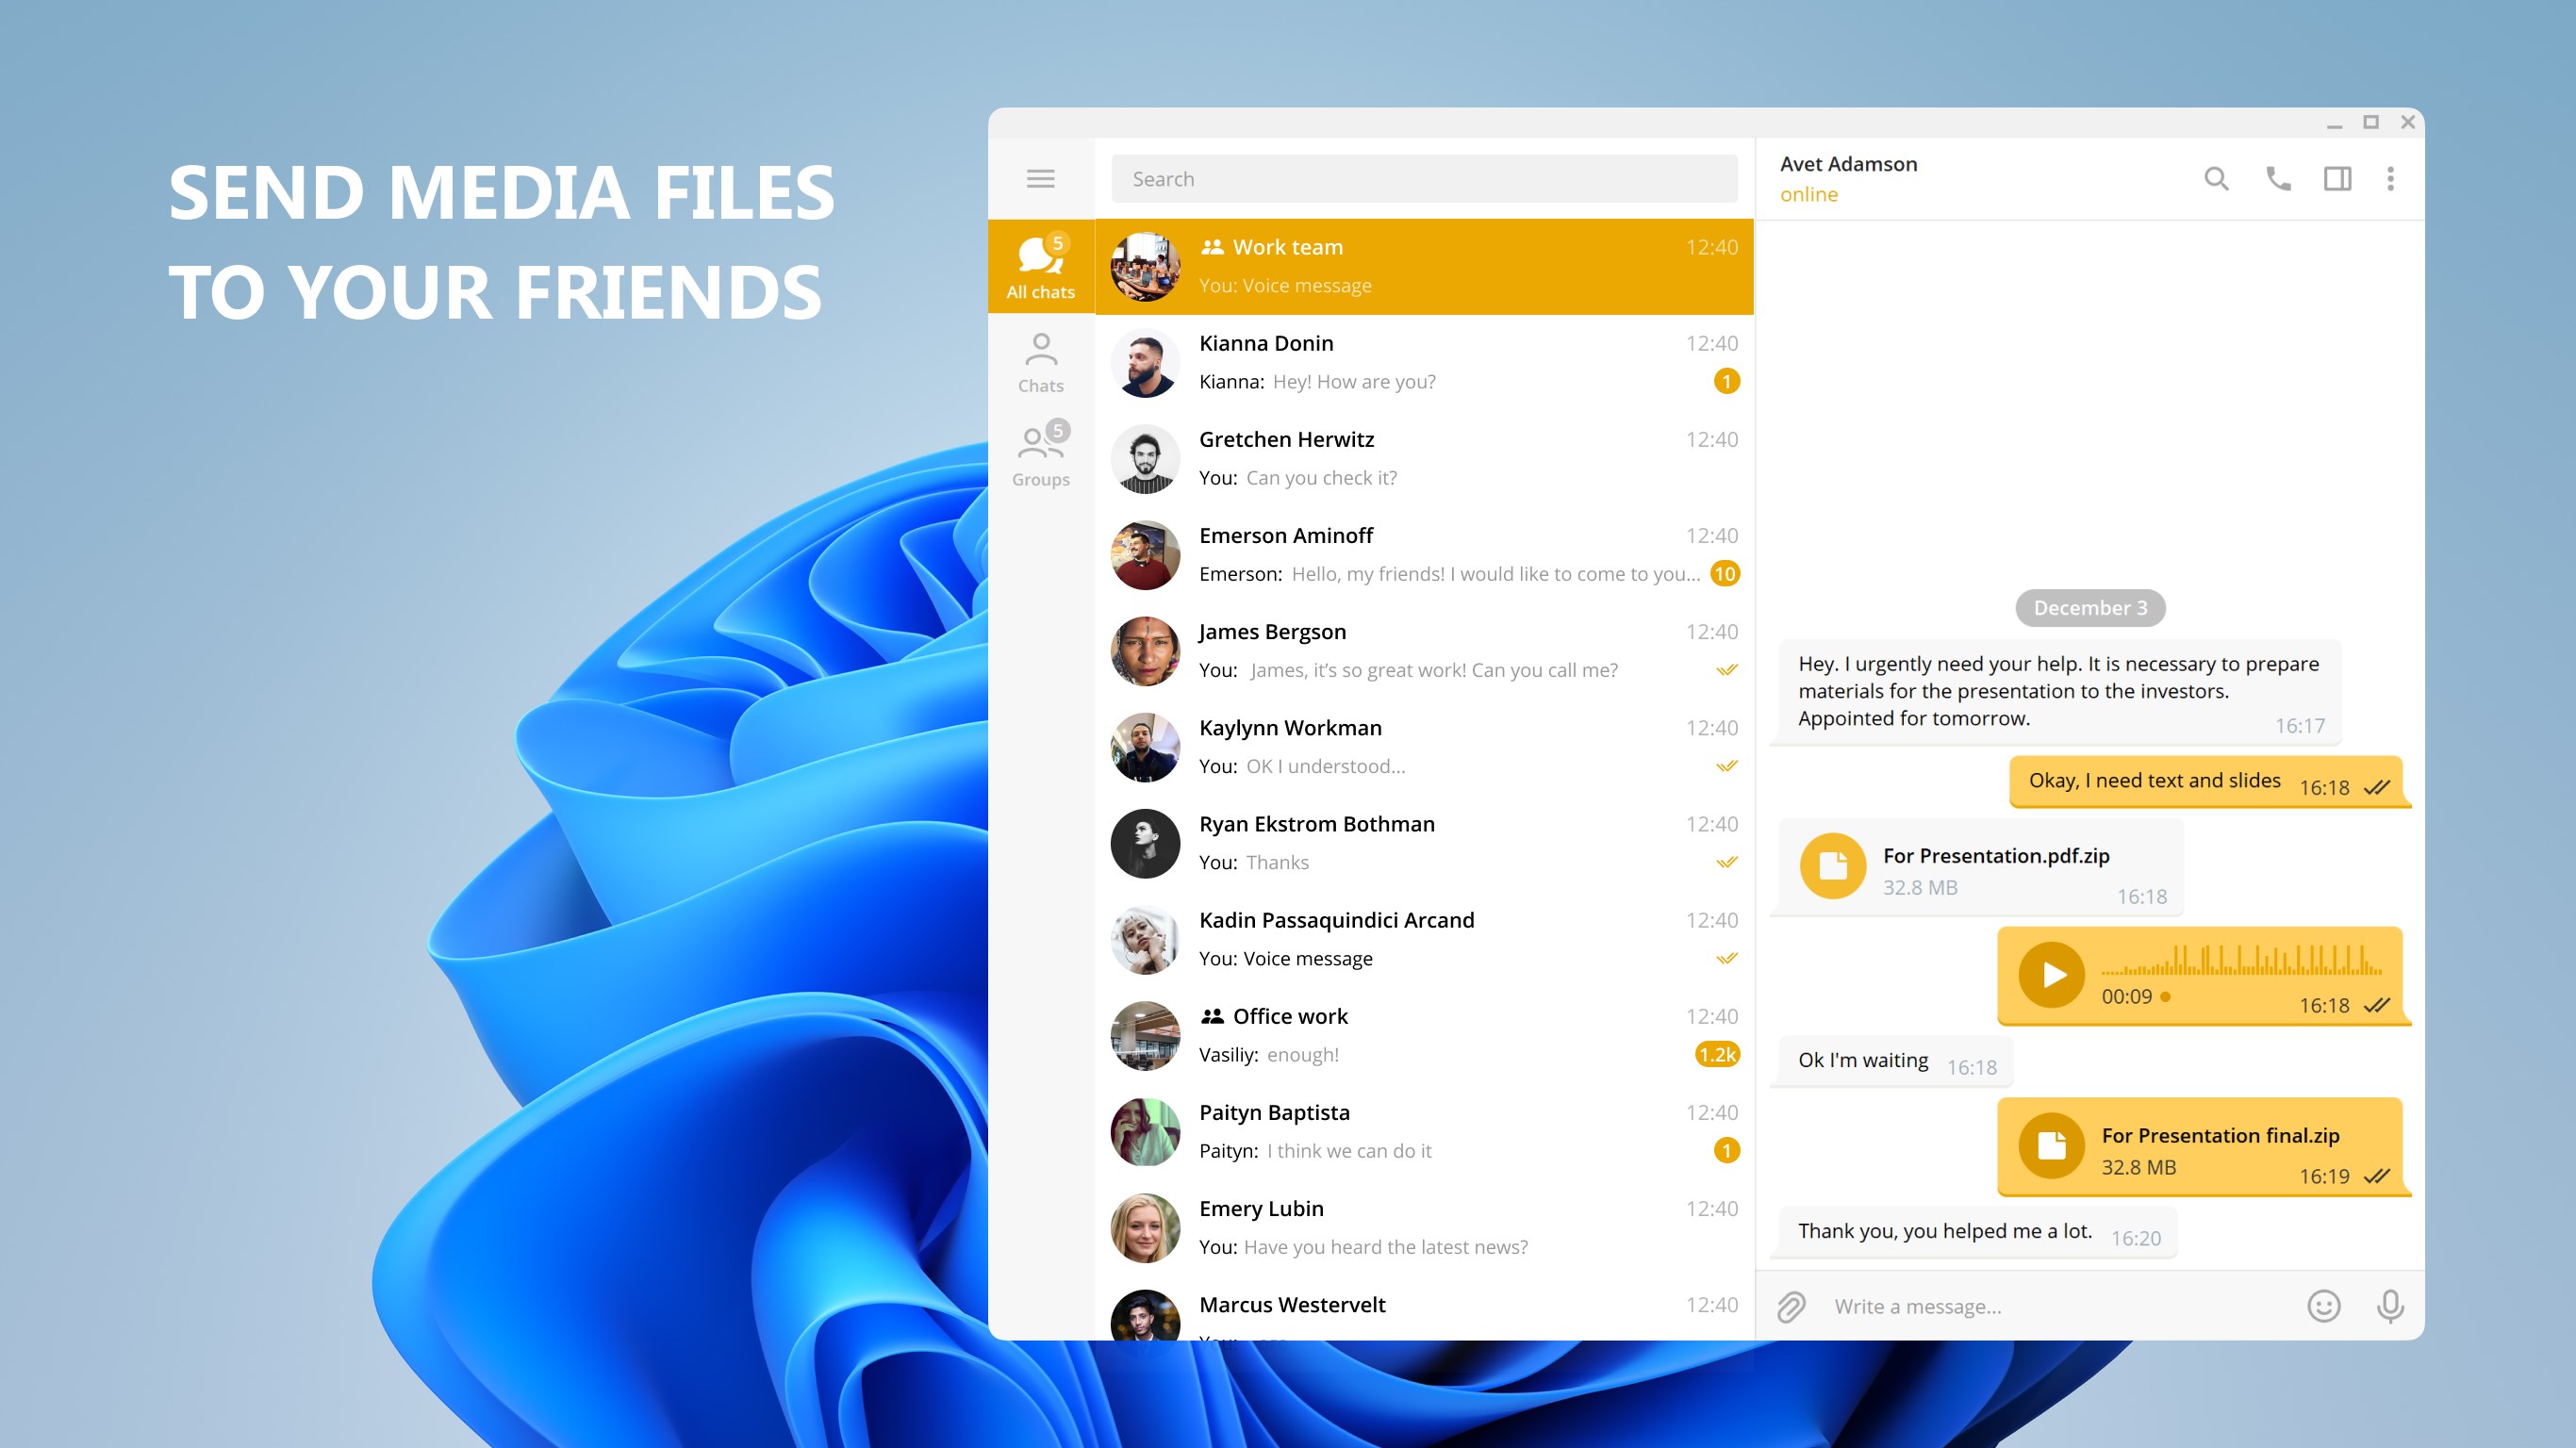Toggle the right side panel icon

pyautogui.click(x=2337, y=178)
